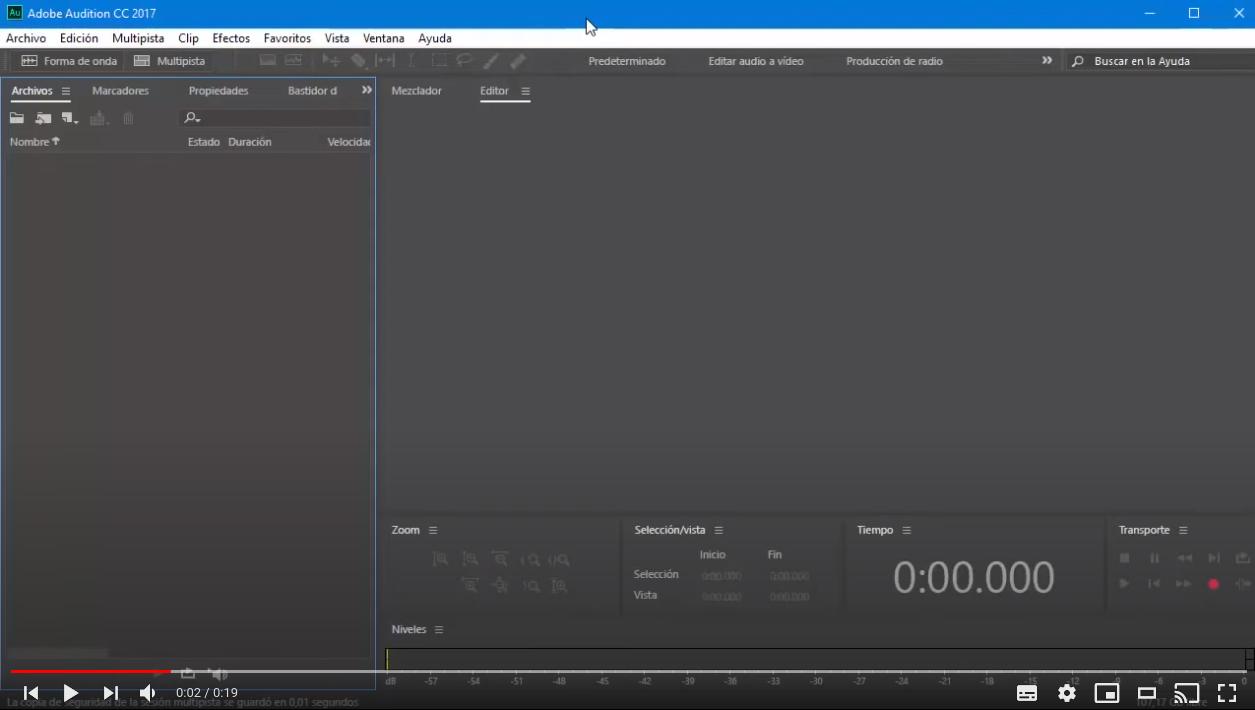Open file folder icon in Archivos panel
The height and width of the screenshot is (710, 1255).
point(17,118)
